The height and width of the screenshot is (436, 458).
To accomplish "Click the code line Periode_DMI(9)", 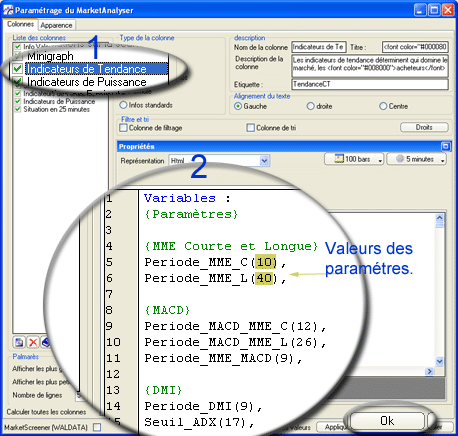I will pos(203,406).
